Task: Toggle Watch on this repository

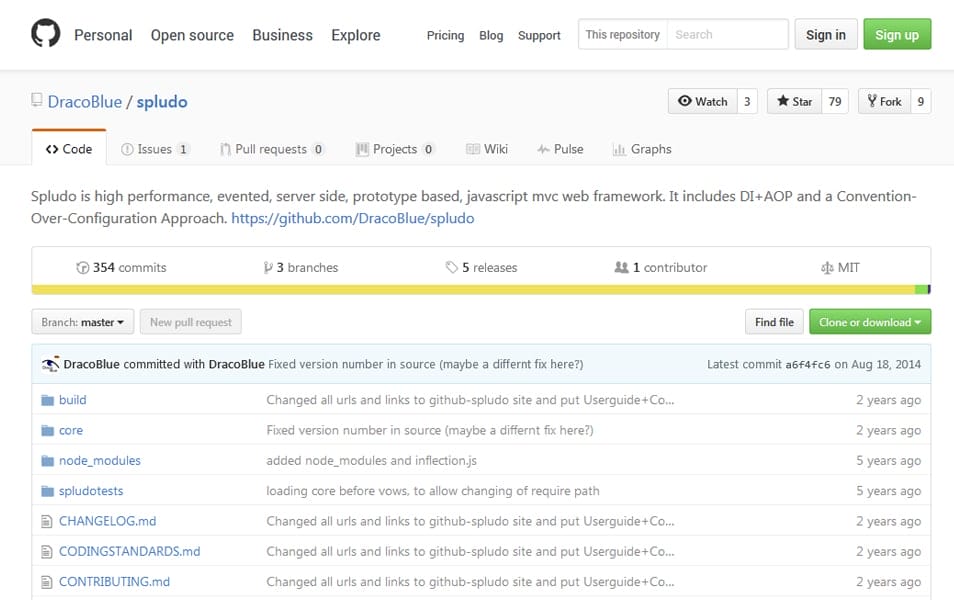Action: (x=704, y=101)
